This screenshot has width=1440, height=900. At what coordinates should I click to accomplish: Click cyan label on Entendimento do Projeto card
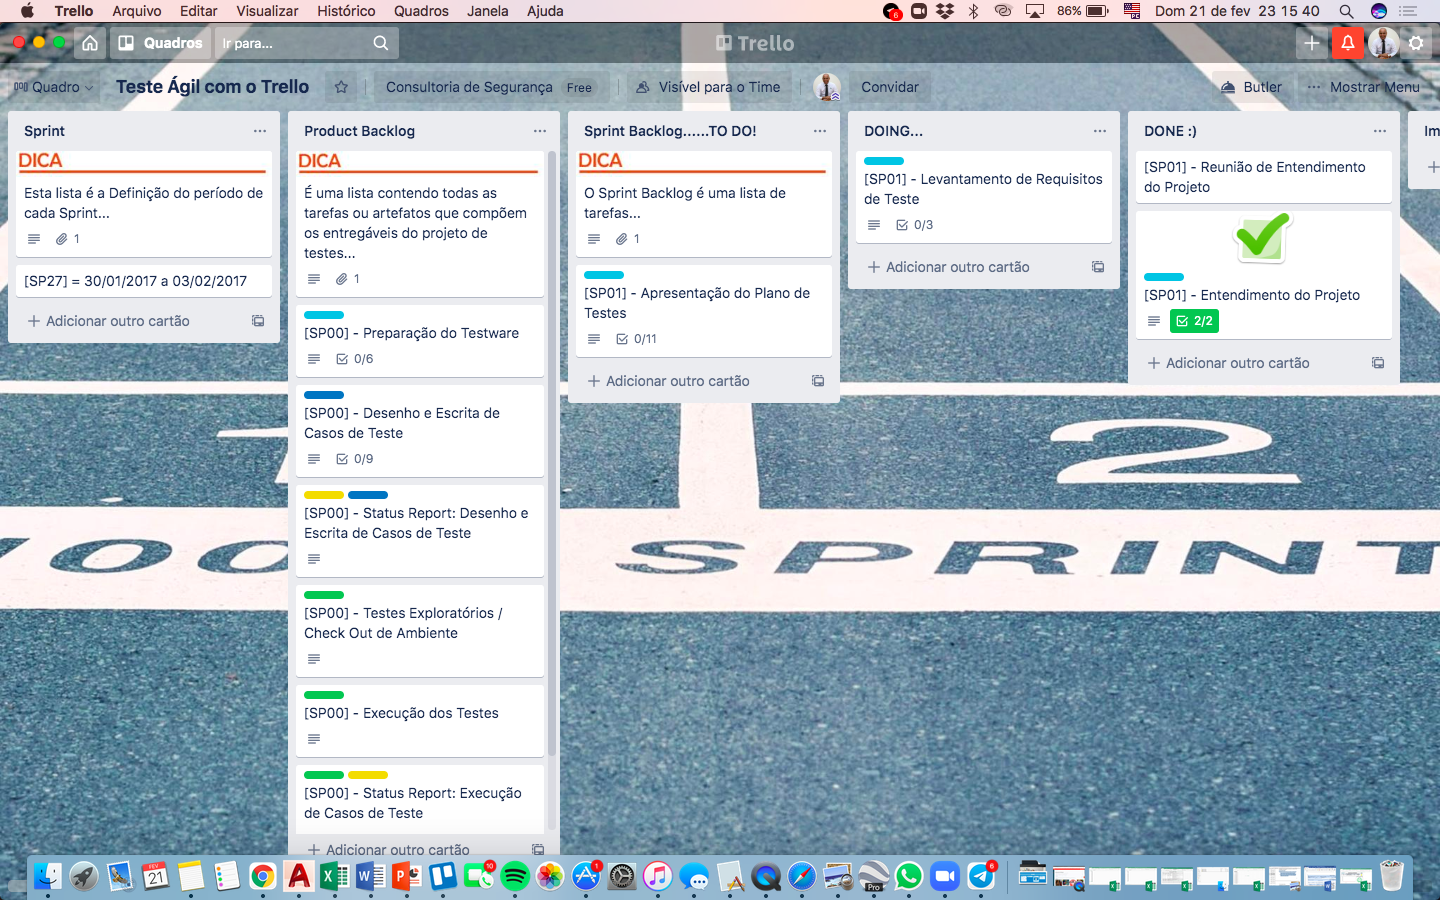tap(1164, 277)
